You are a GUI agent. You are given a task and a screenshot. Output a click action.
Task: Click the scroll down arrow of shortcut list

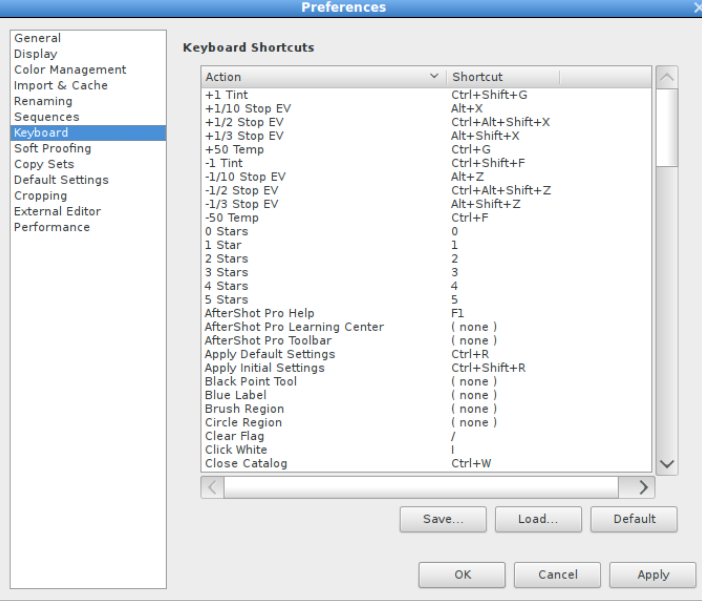[x=667, y=464]
